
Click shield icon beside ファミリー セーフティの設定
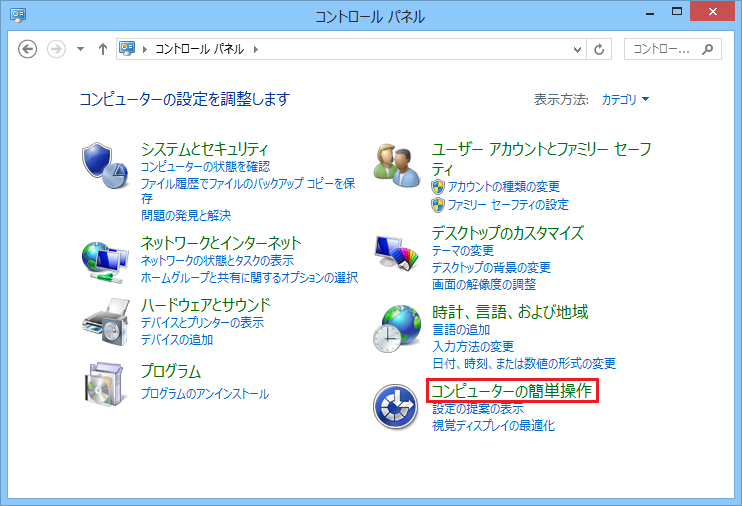[x=438, y=205]
